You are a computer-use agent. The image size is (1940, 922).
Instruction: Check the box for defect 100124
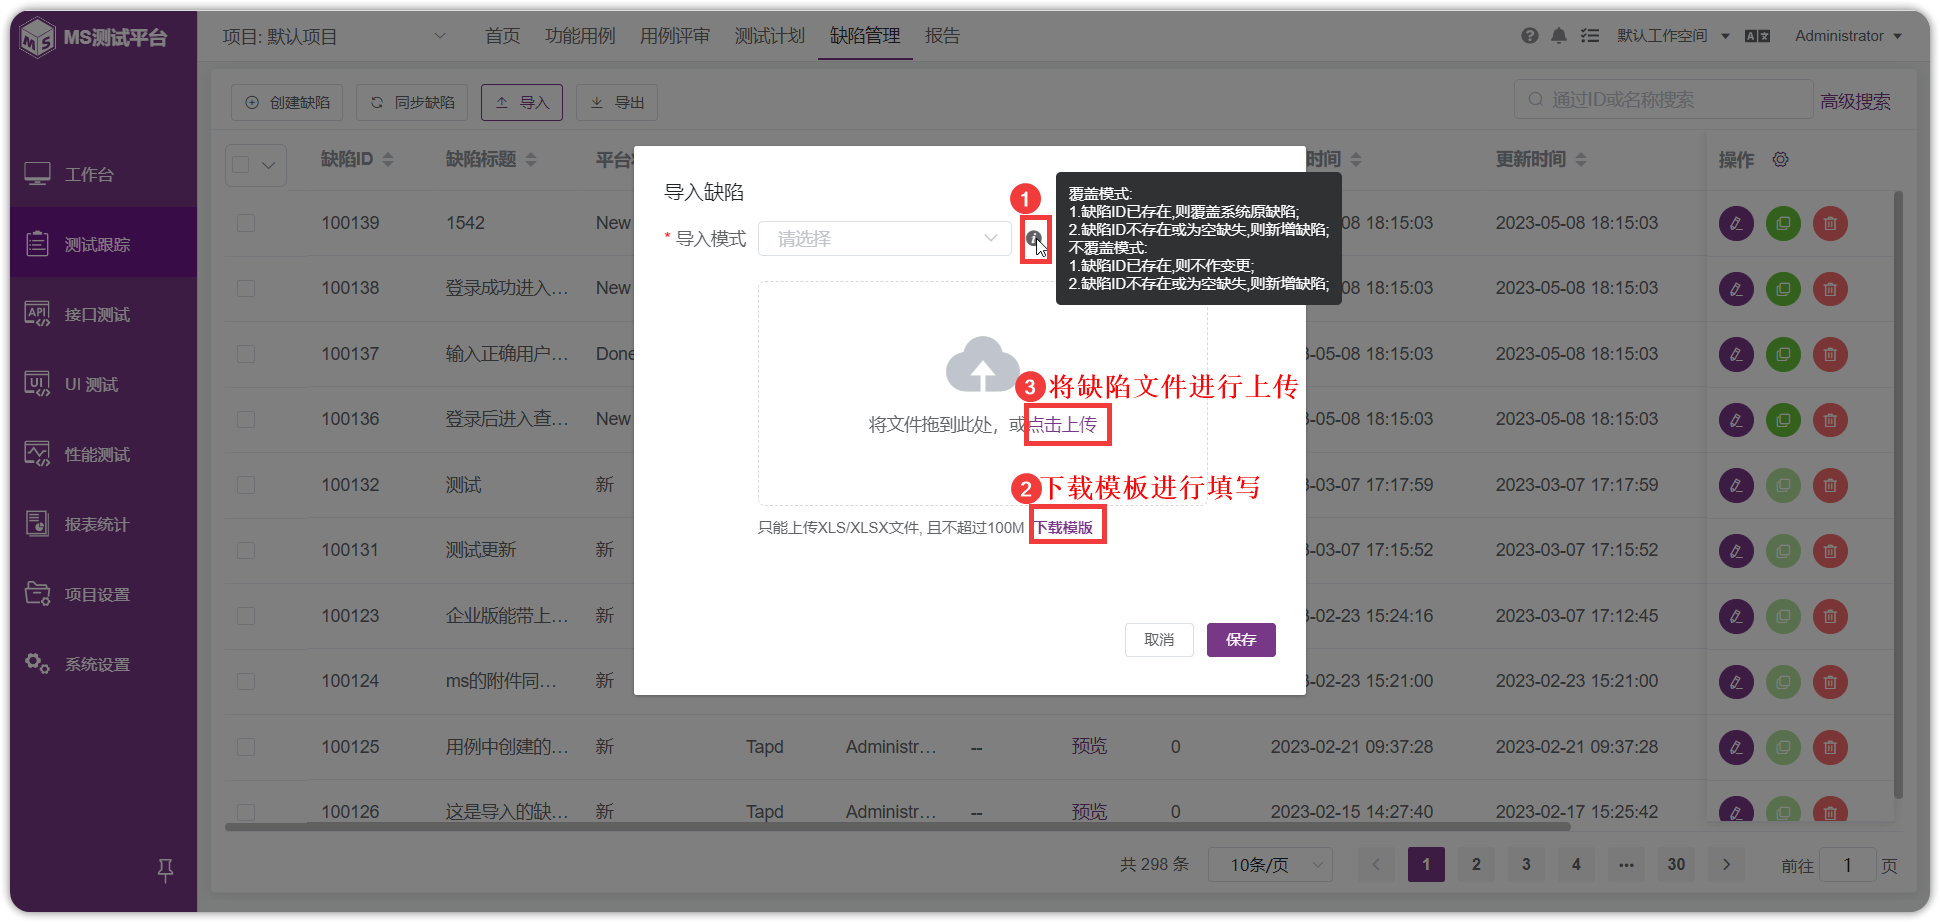(246, 681)
